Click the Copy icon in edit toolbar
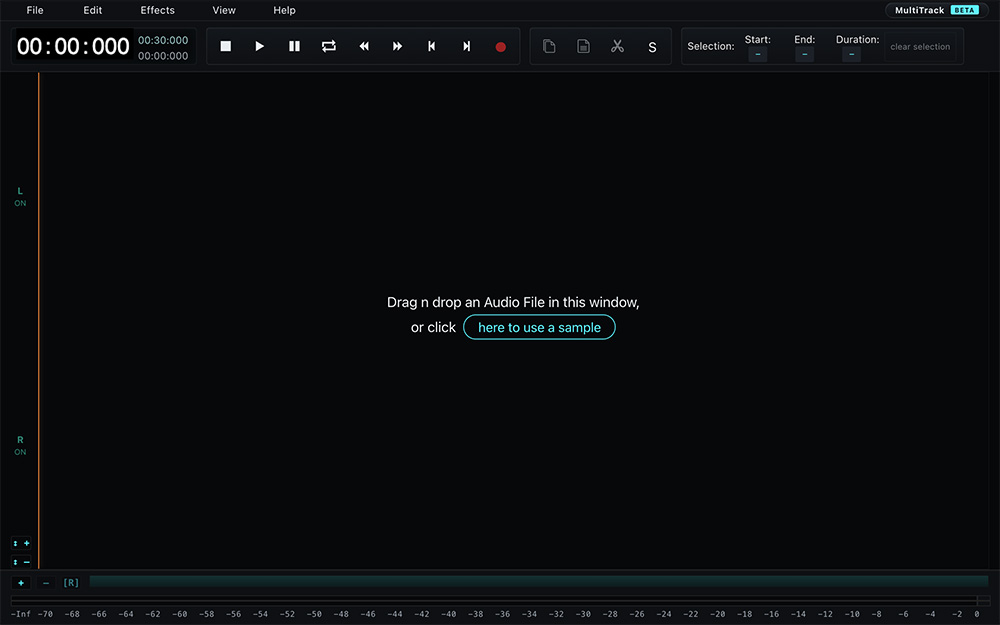This screenshot has width=1000, height=625. pos(549,46)
